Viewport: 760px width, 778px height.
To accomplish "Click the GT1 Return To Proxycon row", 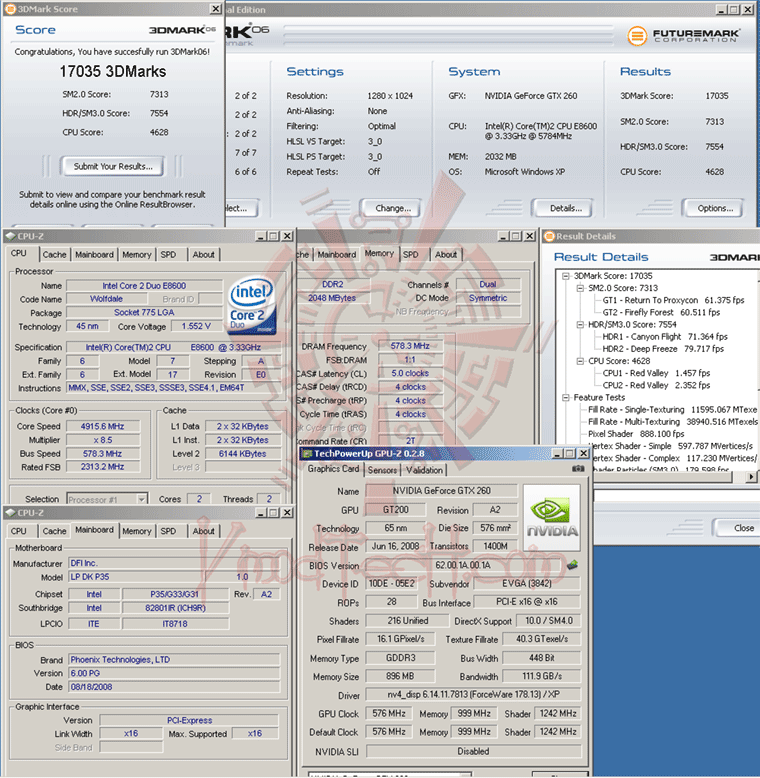I will (x=673, y=300).
